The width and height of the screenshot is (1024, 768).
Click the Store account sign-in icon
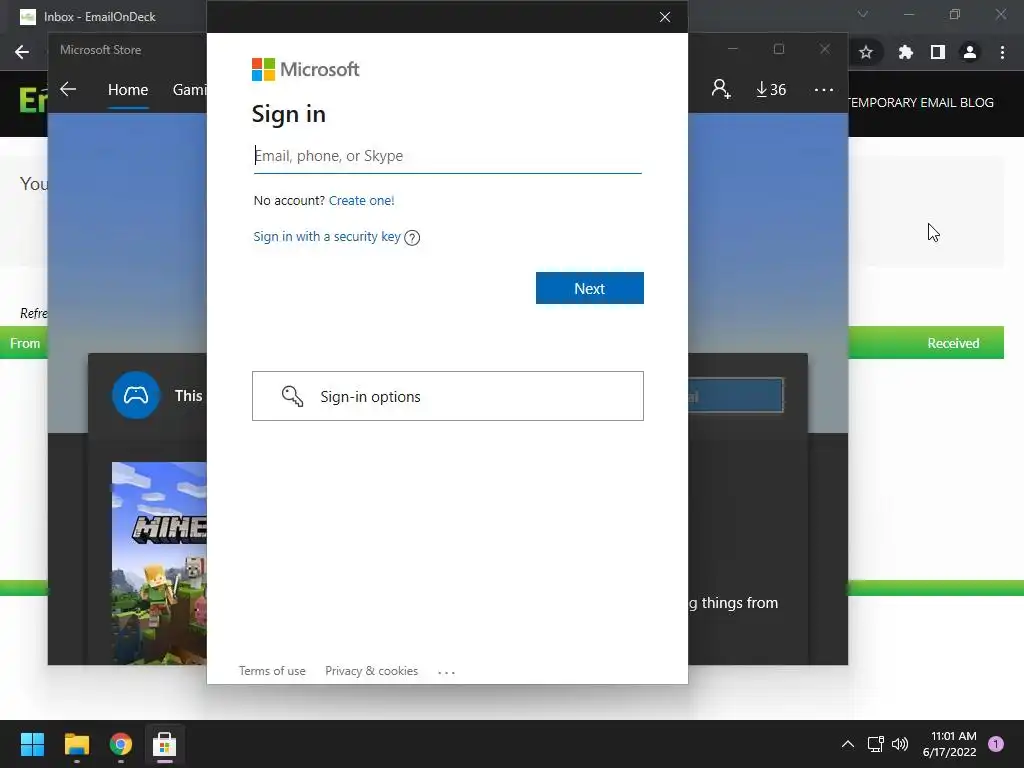point(721,89)
